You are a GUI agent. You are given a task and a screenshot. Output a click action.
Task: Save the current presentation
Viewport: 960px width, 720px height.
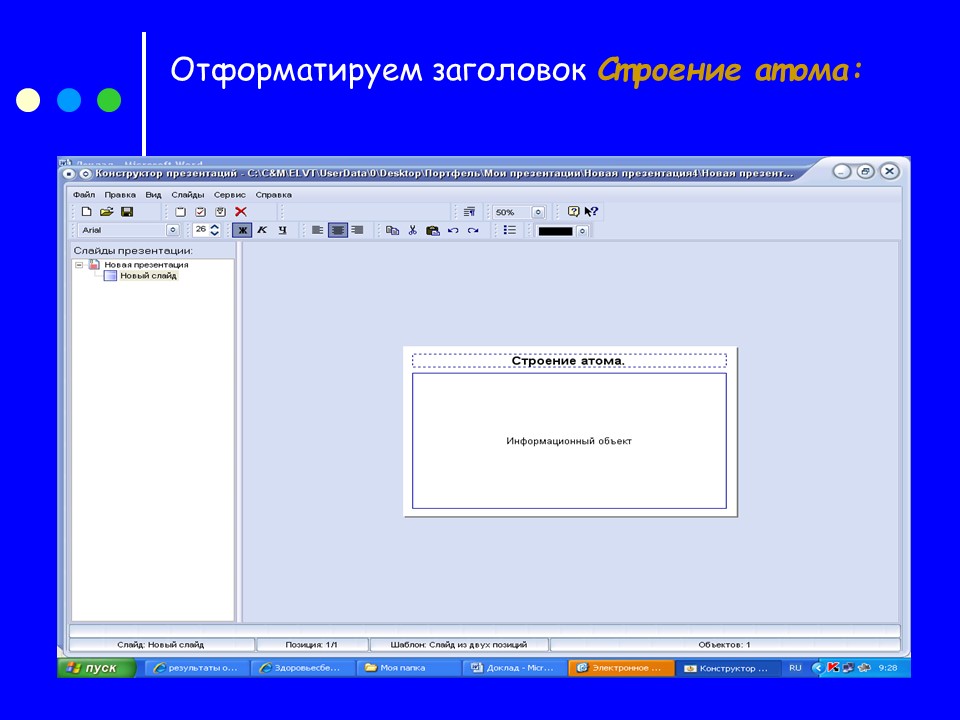point(127,210)
